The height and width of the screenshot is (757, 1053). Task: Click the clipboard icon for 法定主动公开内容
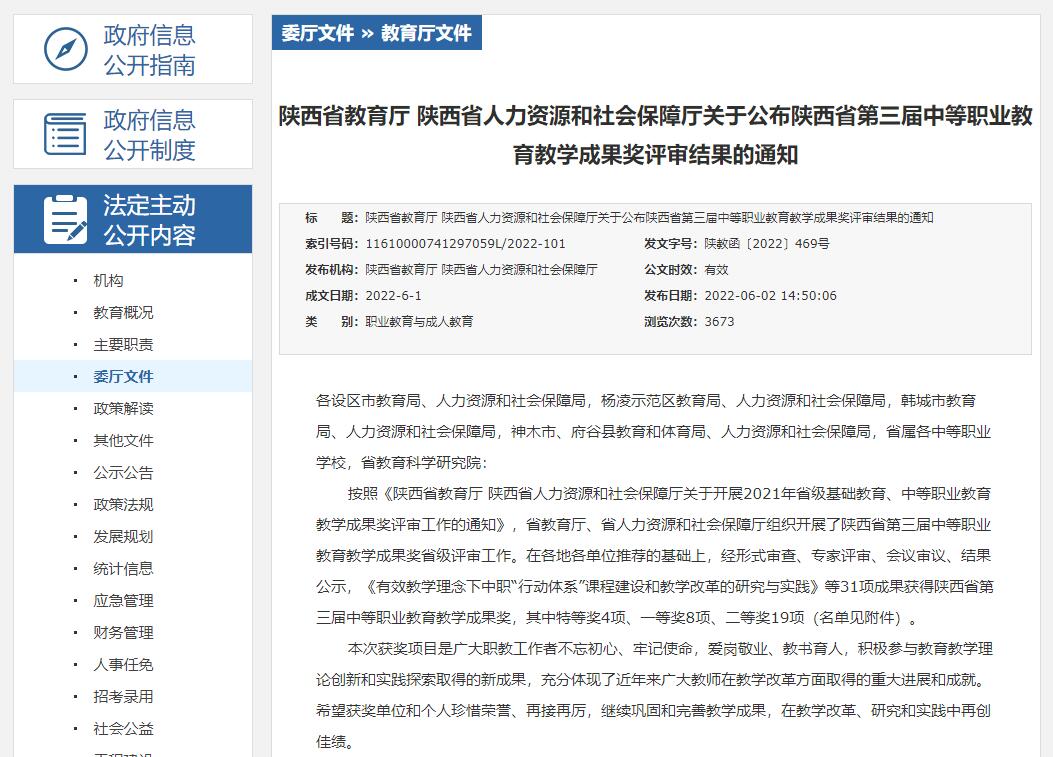65,220
